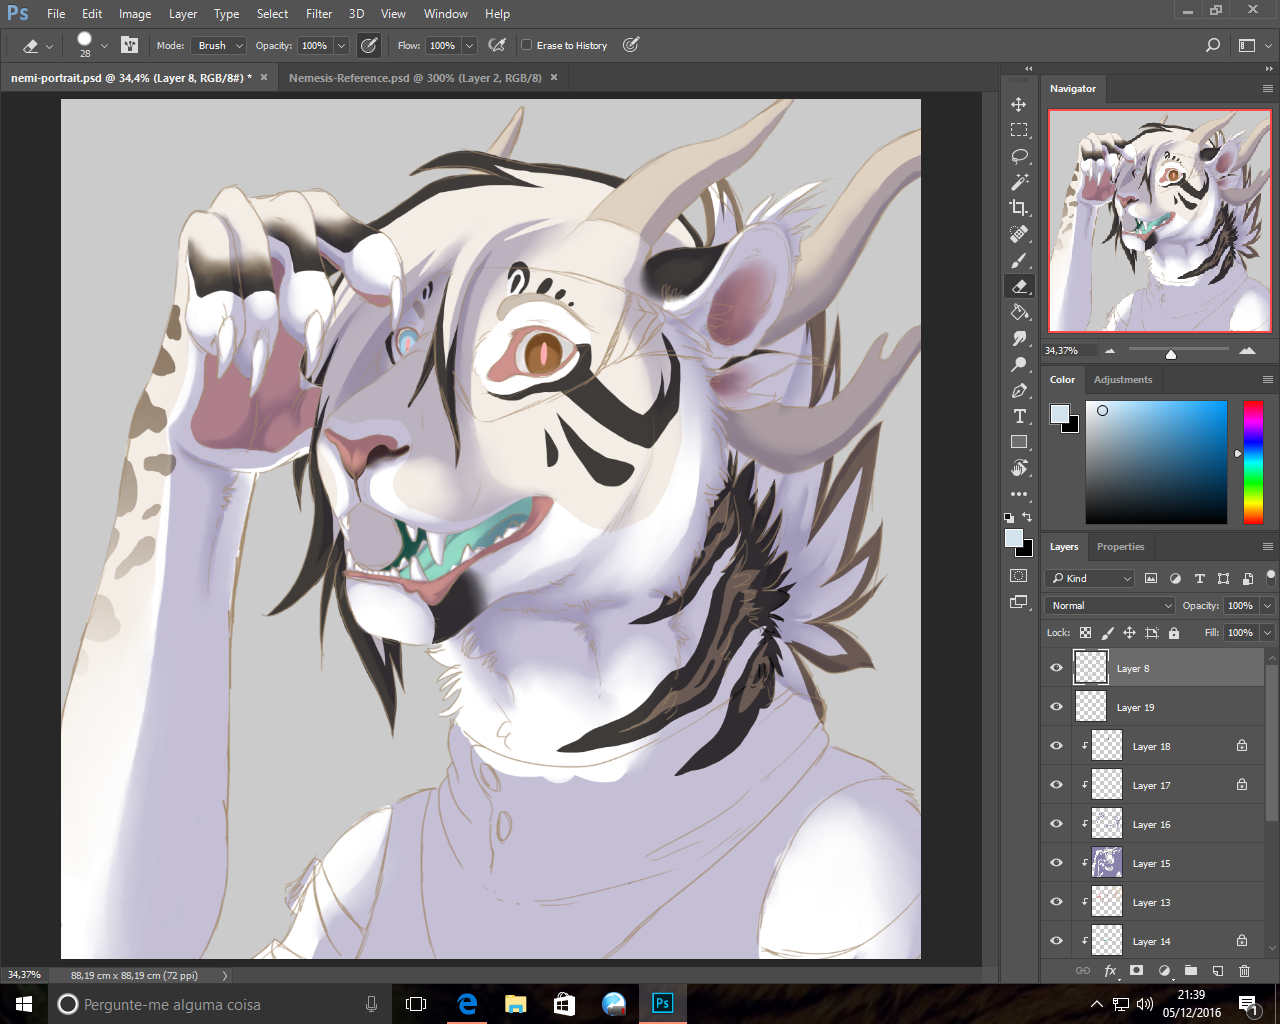
Task: Open the eraser Mode dropdown
Action: pos(219,45)
